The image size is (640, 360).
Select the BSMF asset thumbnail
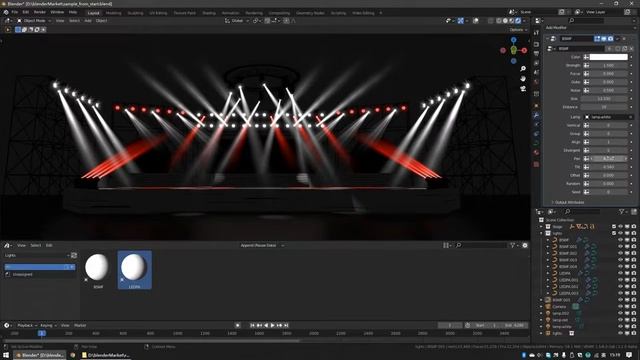click(x=98, y=270)
